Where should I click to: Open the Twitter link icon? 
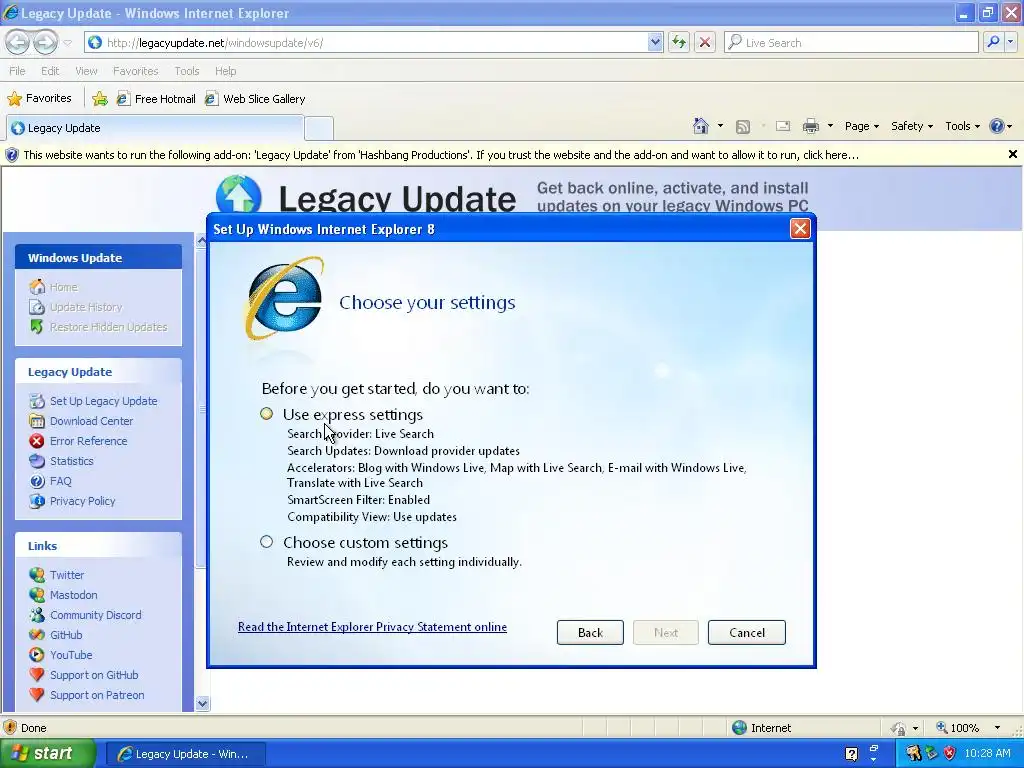point(37,575)
